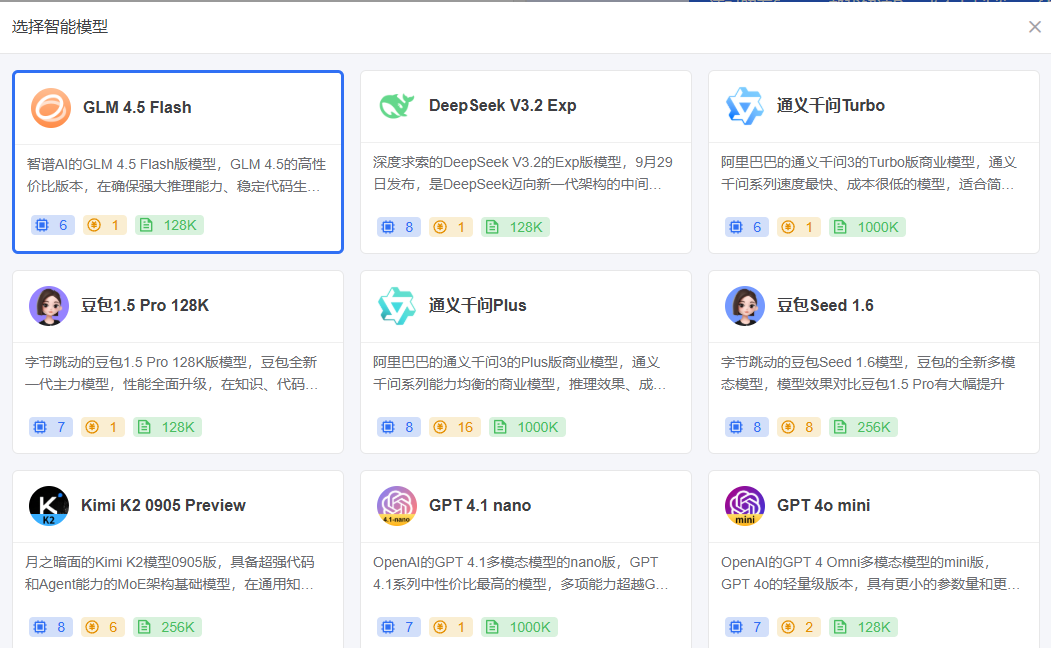The image size is (1051, 648).
Task: Click the 1000K badge on 通义千问Turbo
Action: point(867,227)
